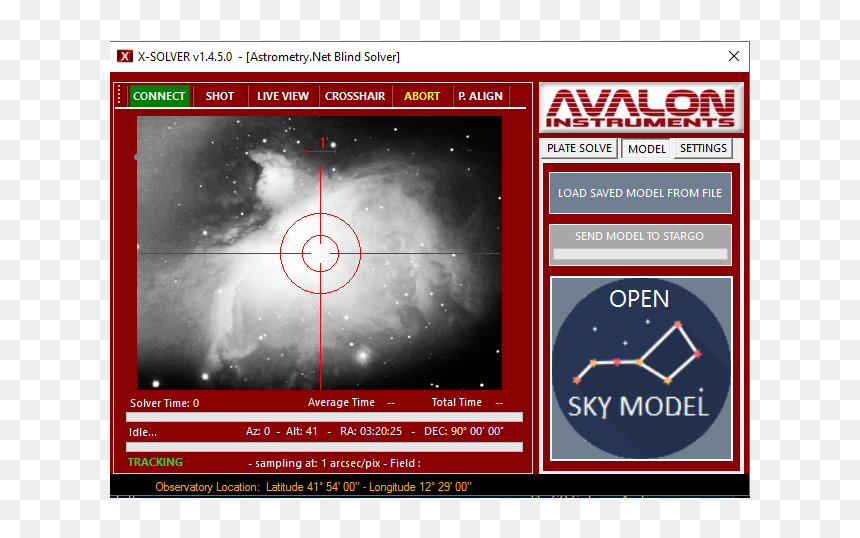Switch to the PLATE SOLVE tab
This screenshot has width=860, height=538.
[x=579, y=148]
